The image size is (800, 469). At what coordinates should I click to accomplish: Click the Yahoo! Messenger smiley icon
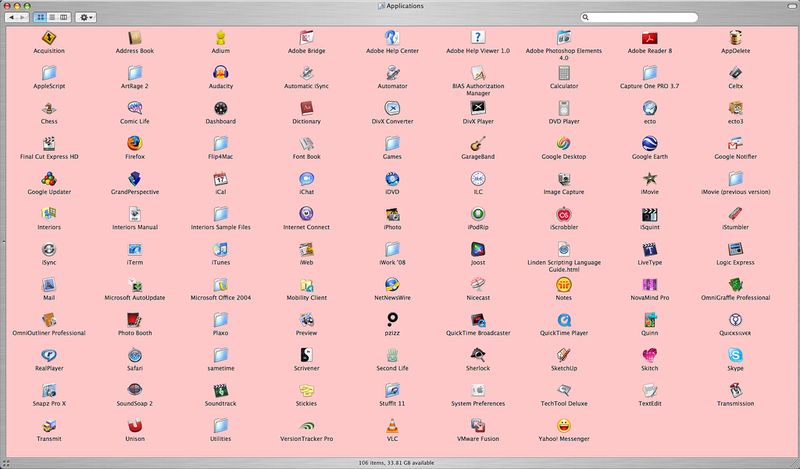[x=564, y=425]
